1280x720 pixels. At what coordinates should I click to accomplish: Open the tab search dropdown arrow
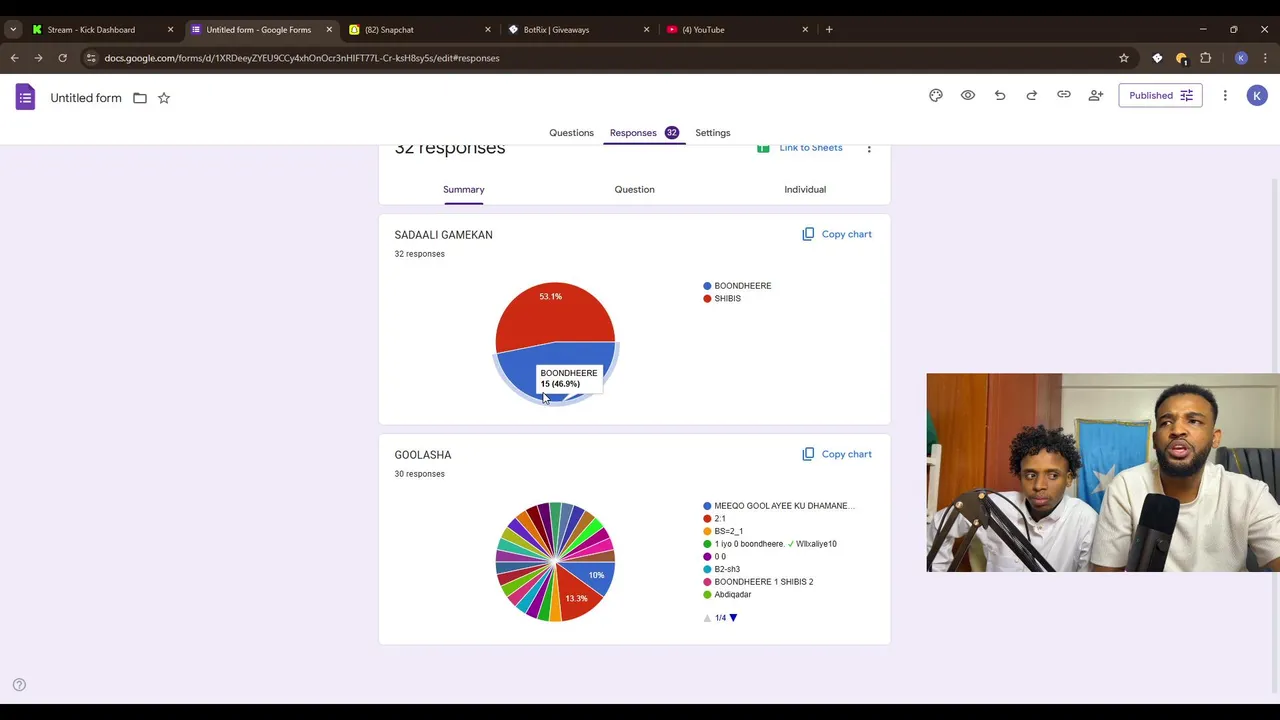(13, 30)
